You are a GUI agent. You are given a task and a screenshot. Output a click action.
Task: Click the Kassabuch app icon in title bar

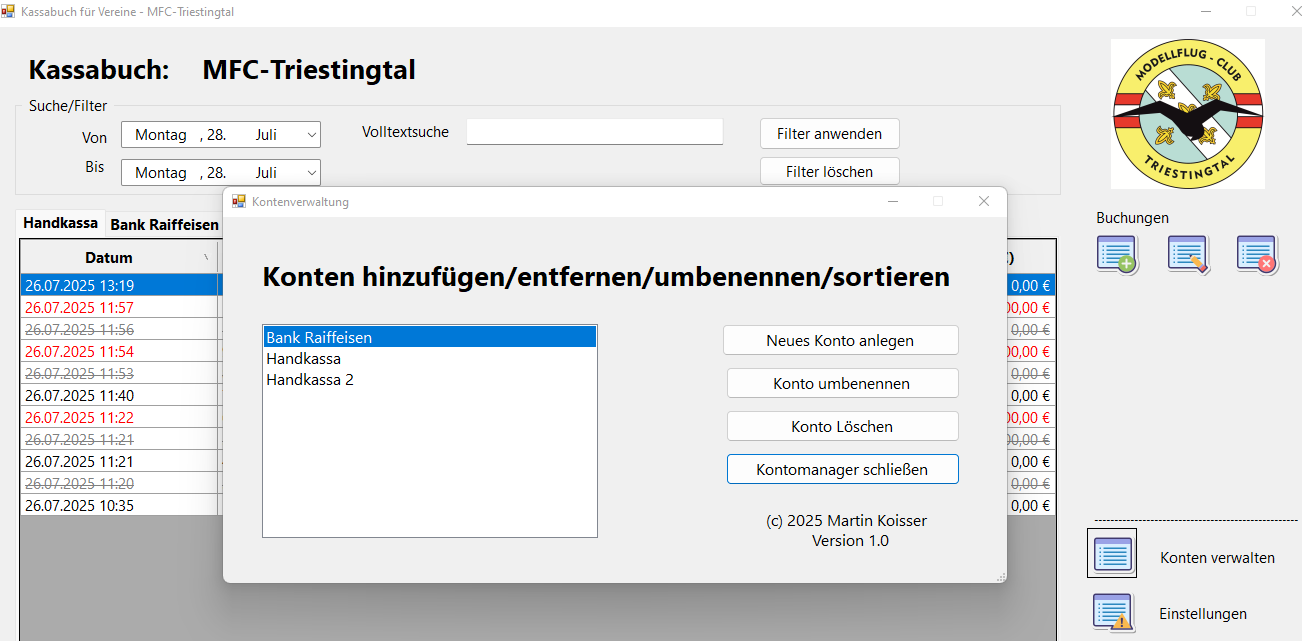(9, 10)
